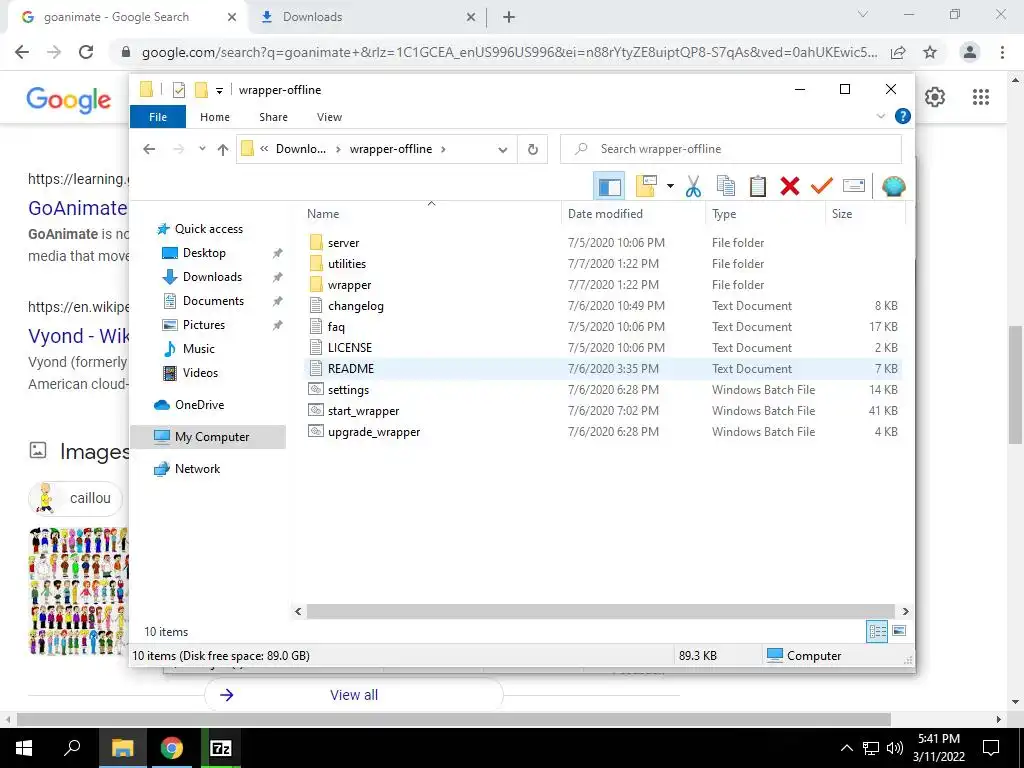Expand chevron after wrapper-offline breadcrumb

(x=443, y=149)
